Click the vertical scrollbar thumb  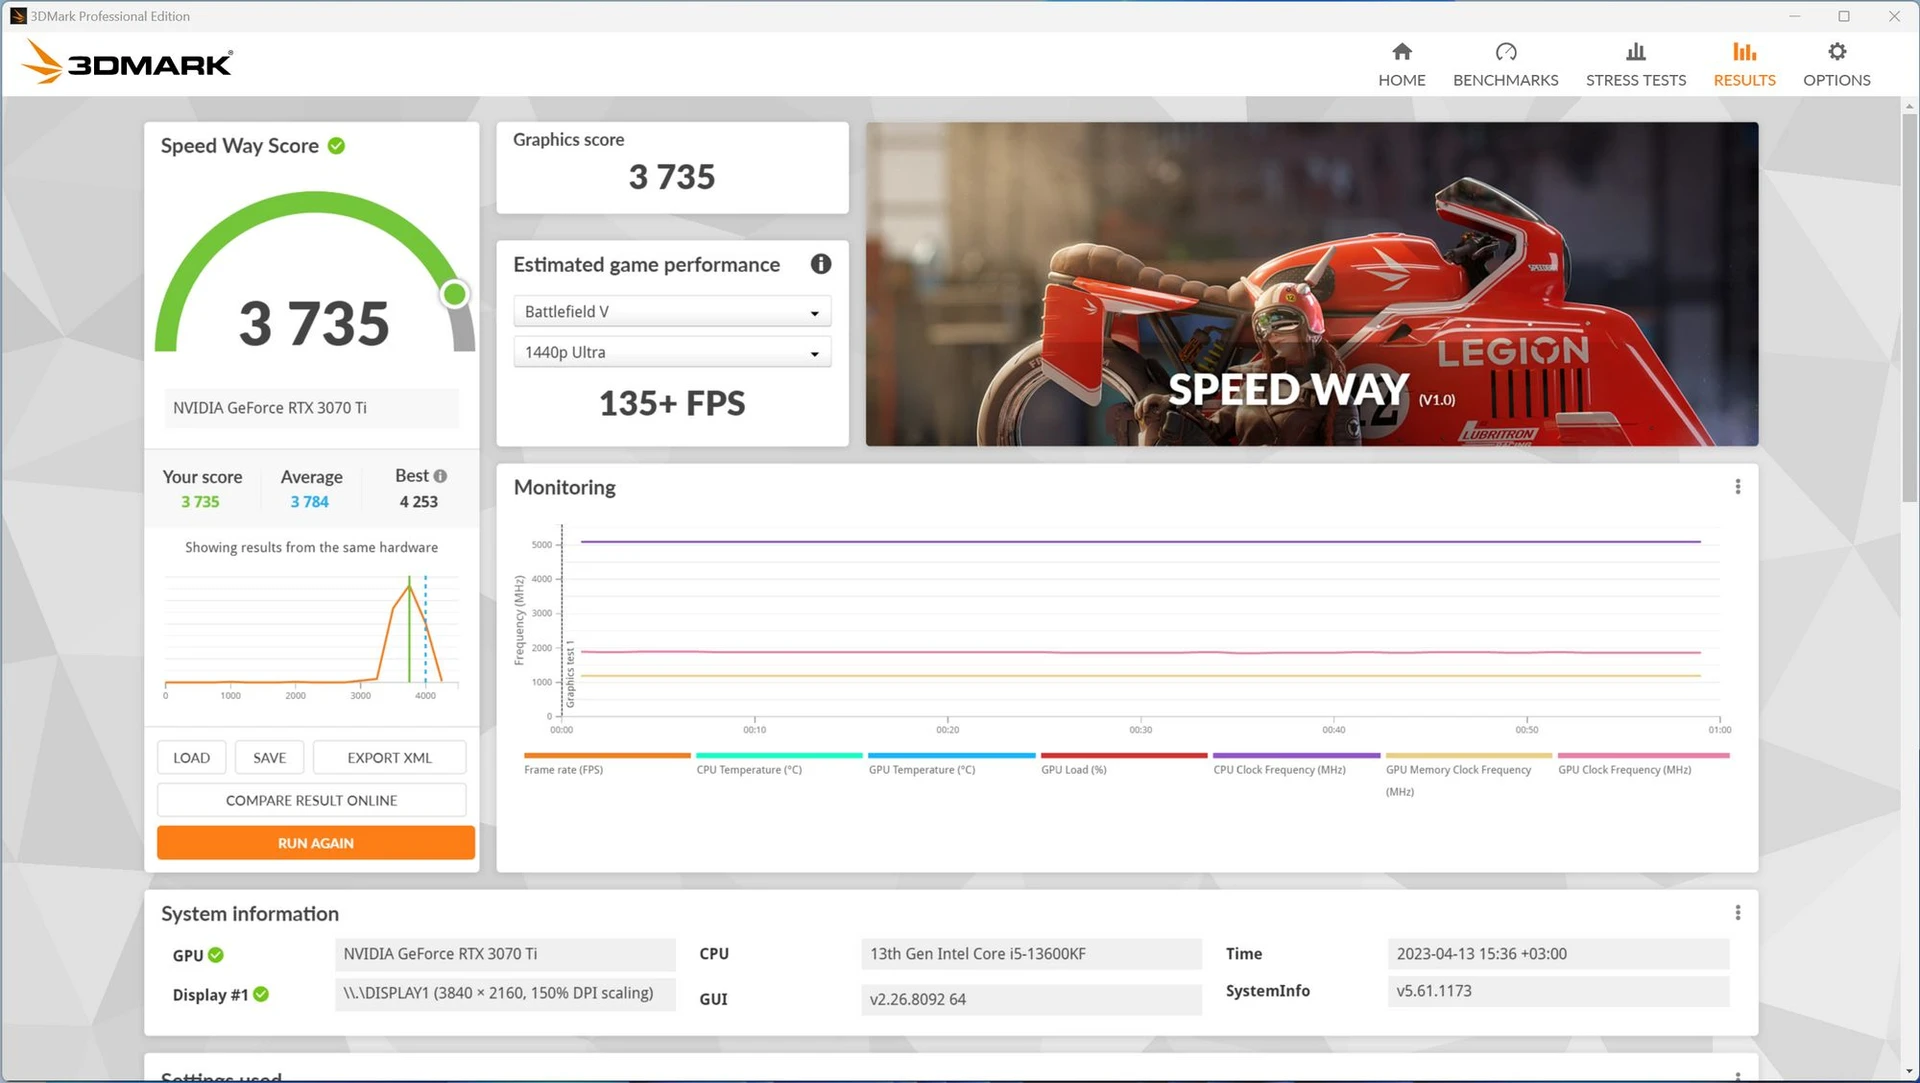pyautogui.click(x=1909, y=306)
